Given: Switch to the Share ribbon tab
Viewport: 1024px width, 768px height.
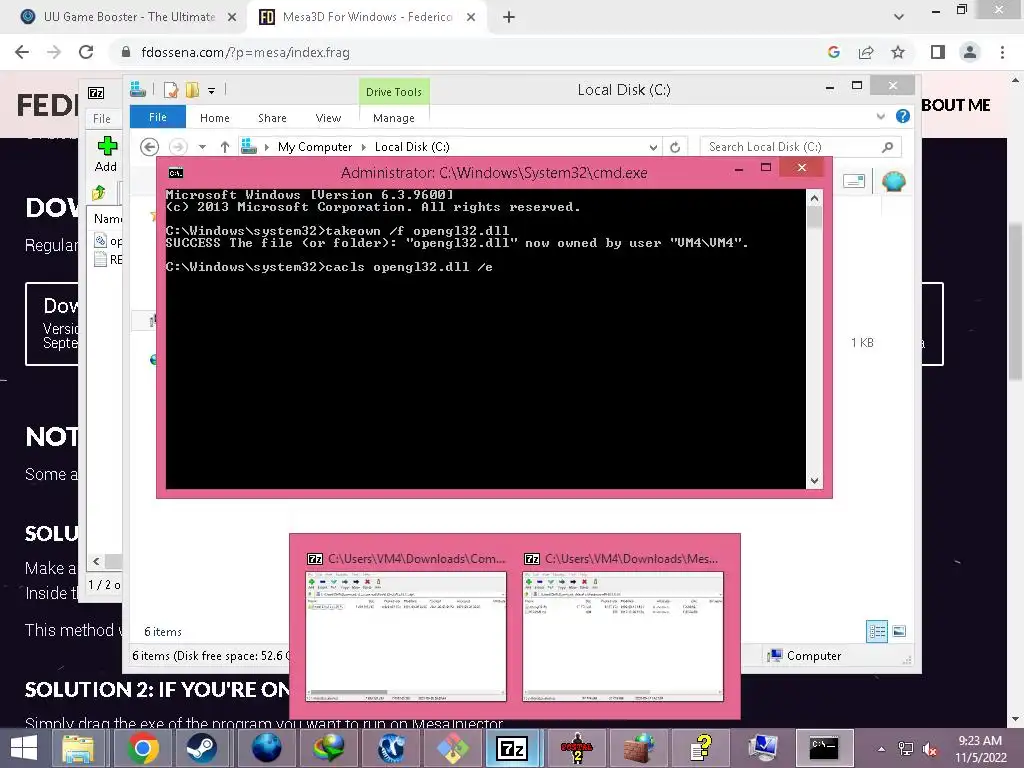Looking at the screenshot, I should click(272, 118).
